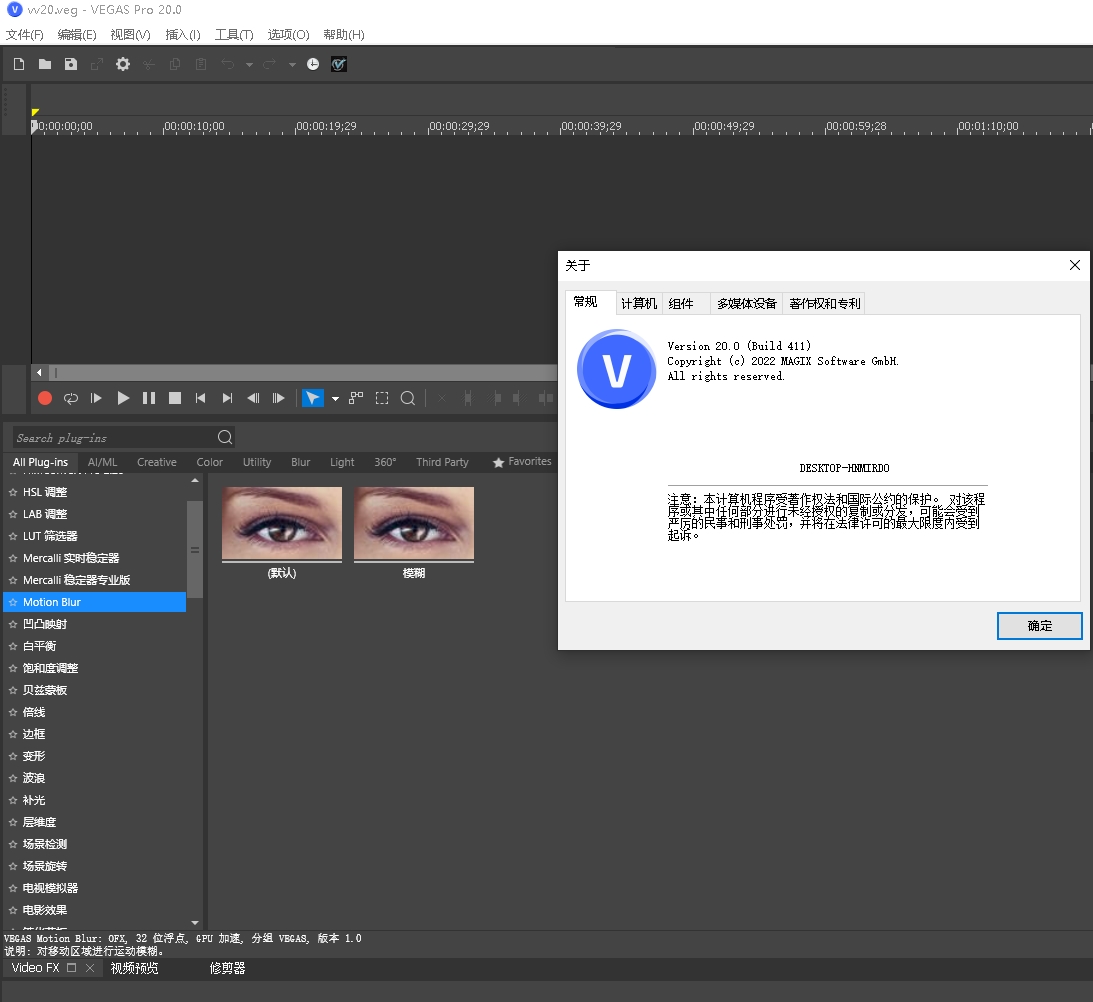Click the 确定 button in About dialog
The image size is (1093, 1002).
(1039, 625)
